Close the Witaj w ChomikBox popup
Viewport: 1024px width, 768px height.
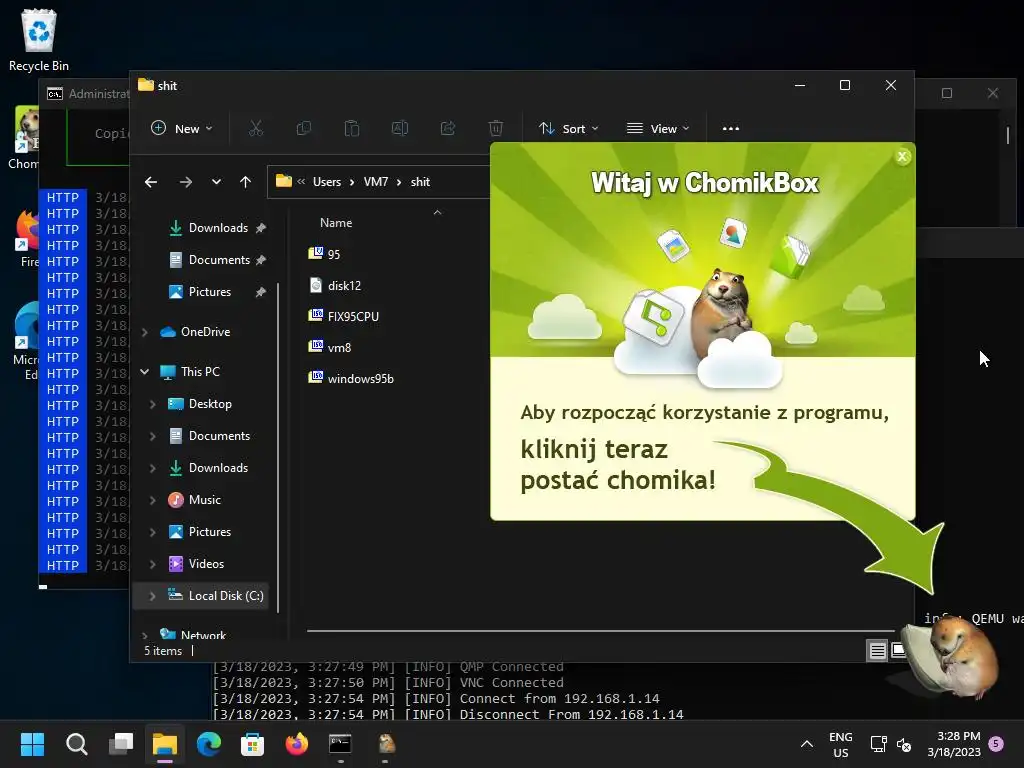(903, 157)
